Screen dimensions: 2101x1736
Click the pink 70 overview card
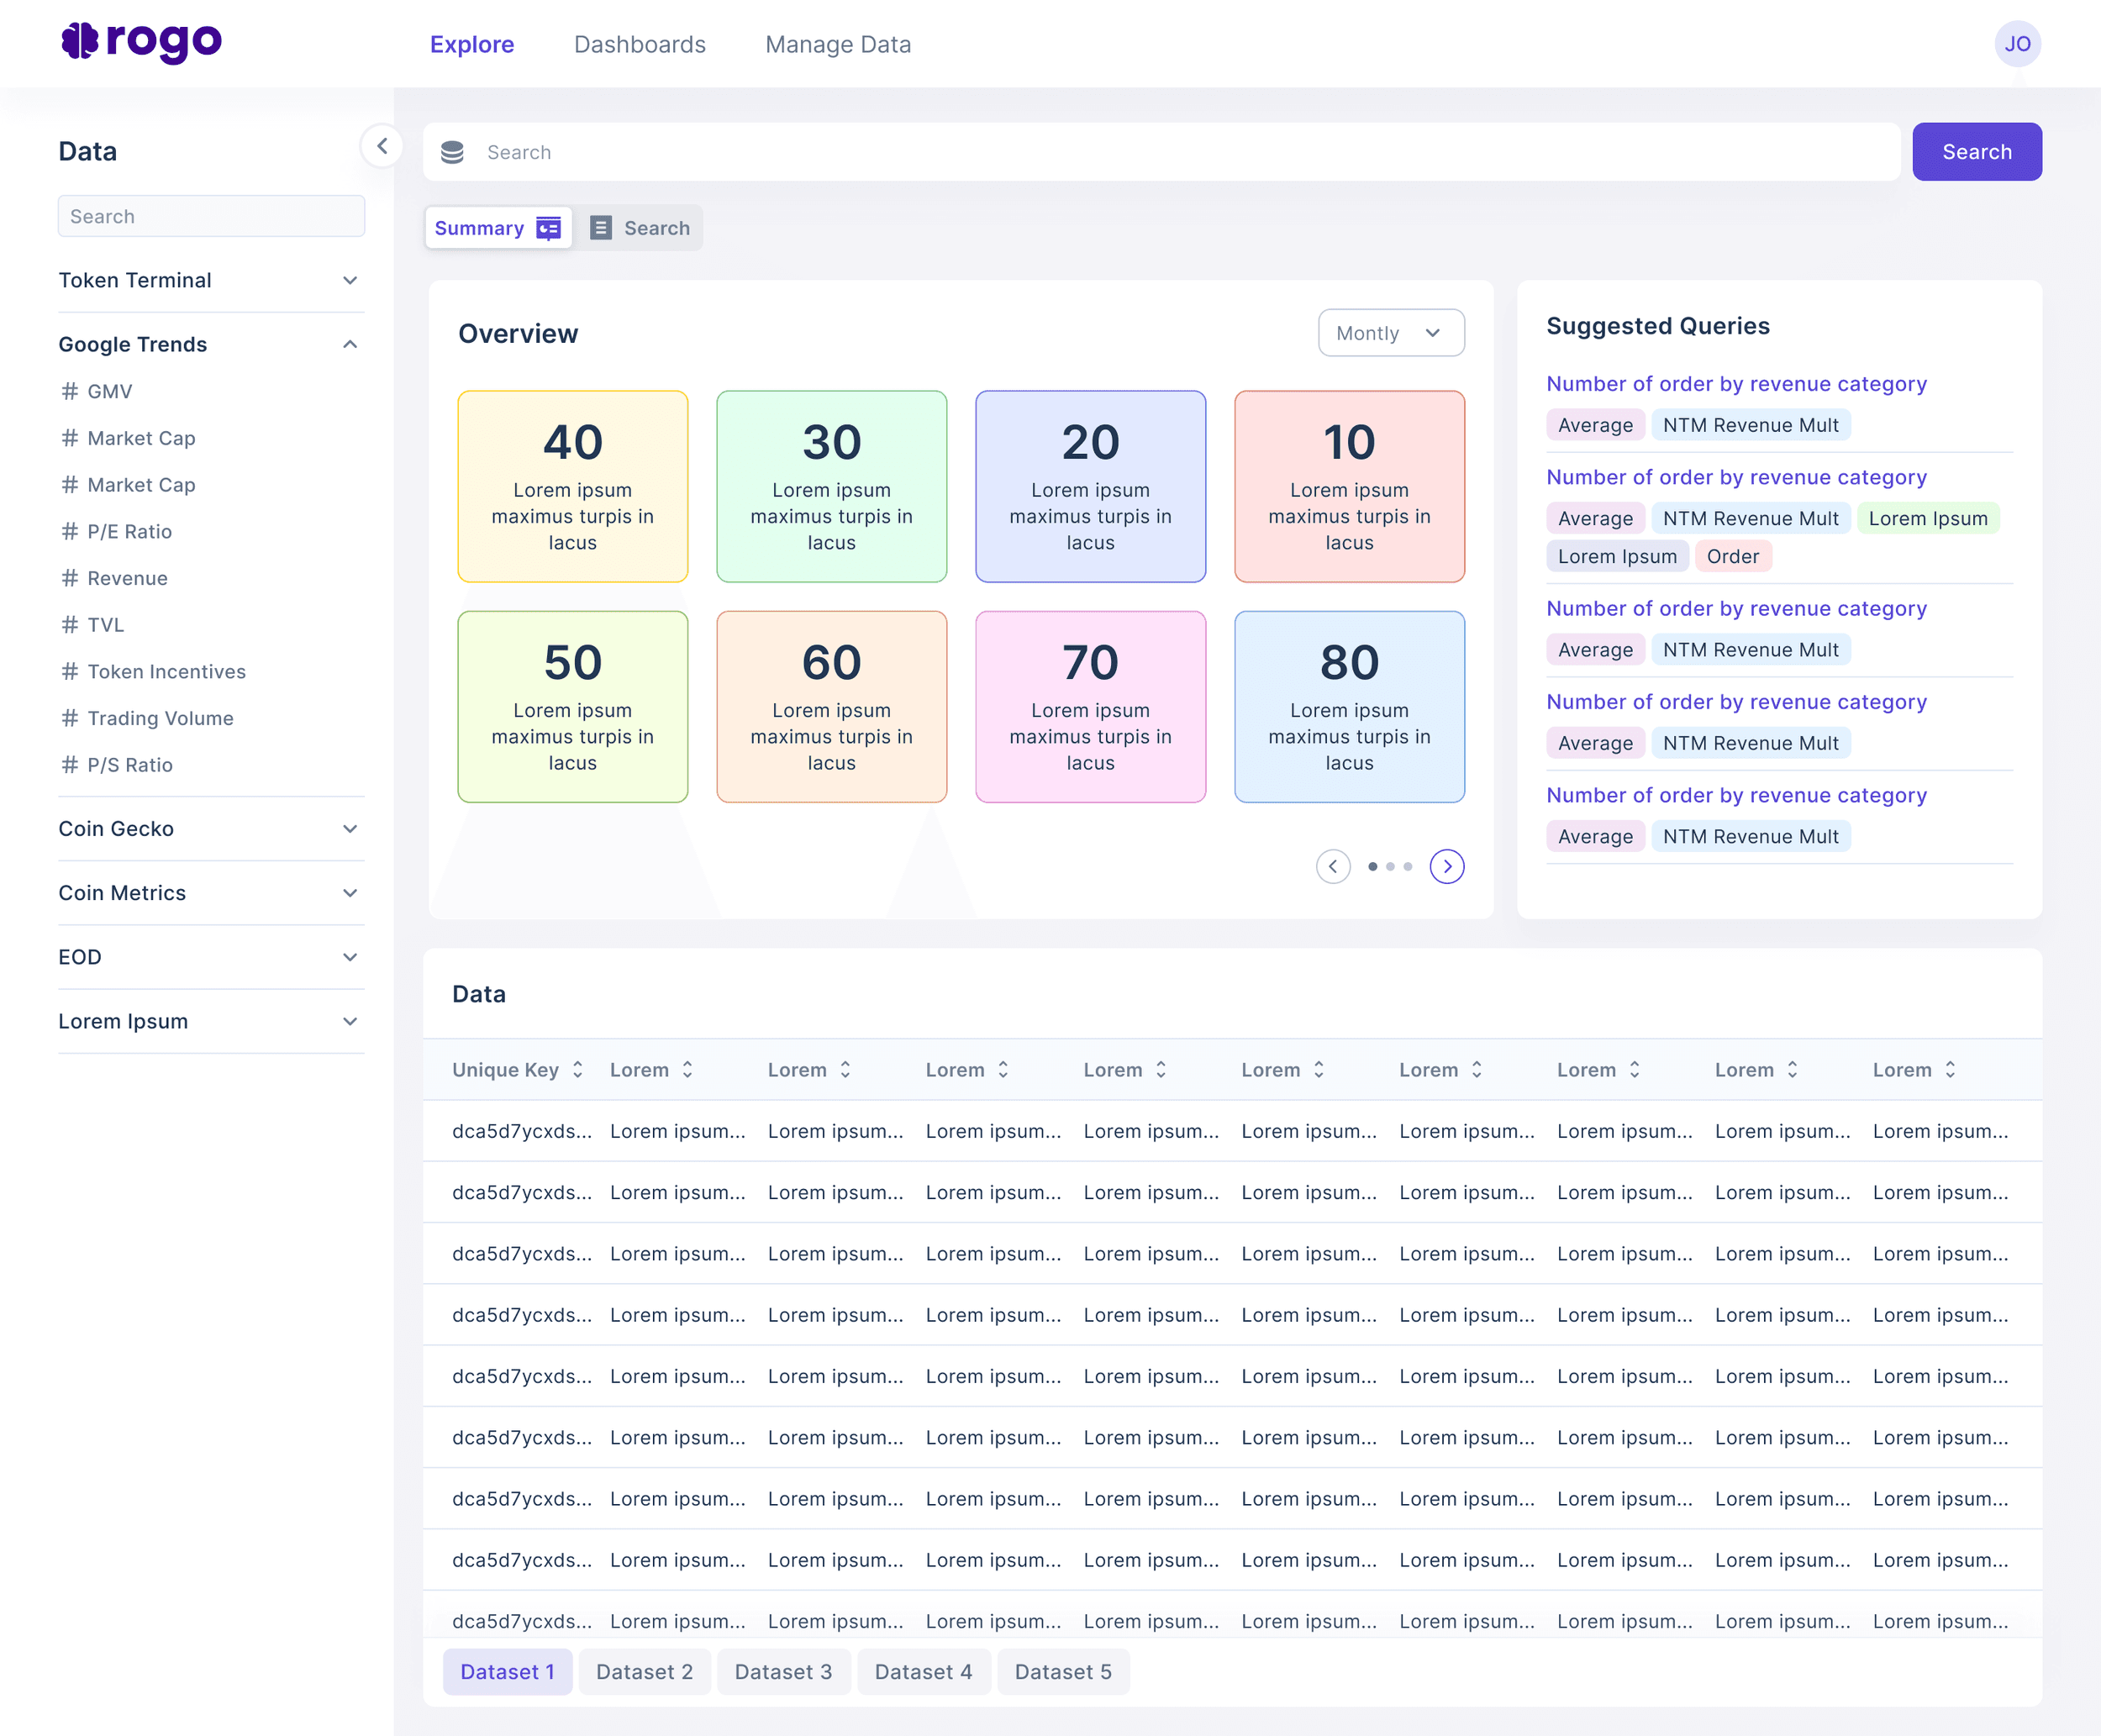tap(1090, 706)
